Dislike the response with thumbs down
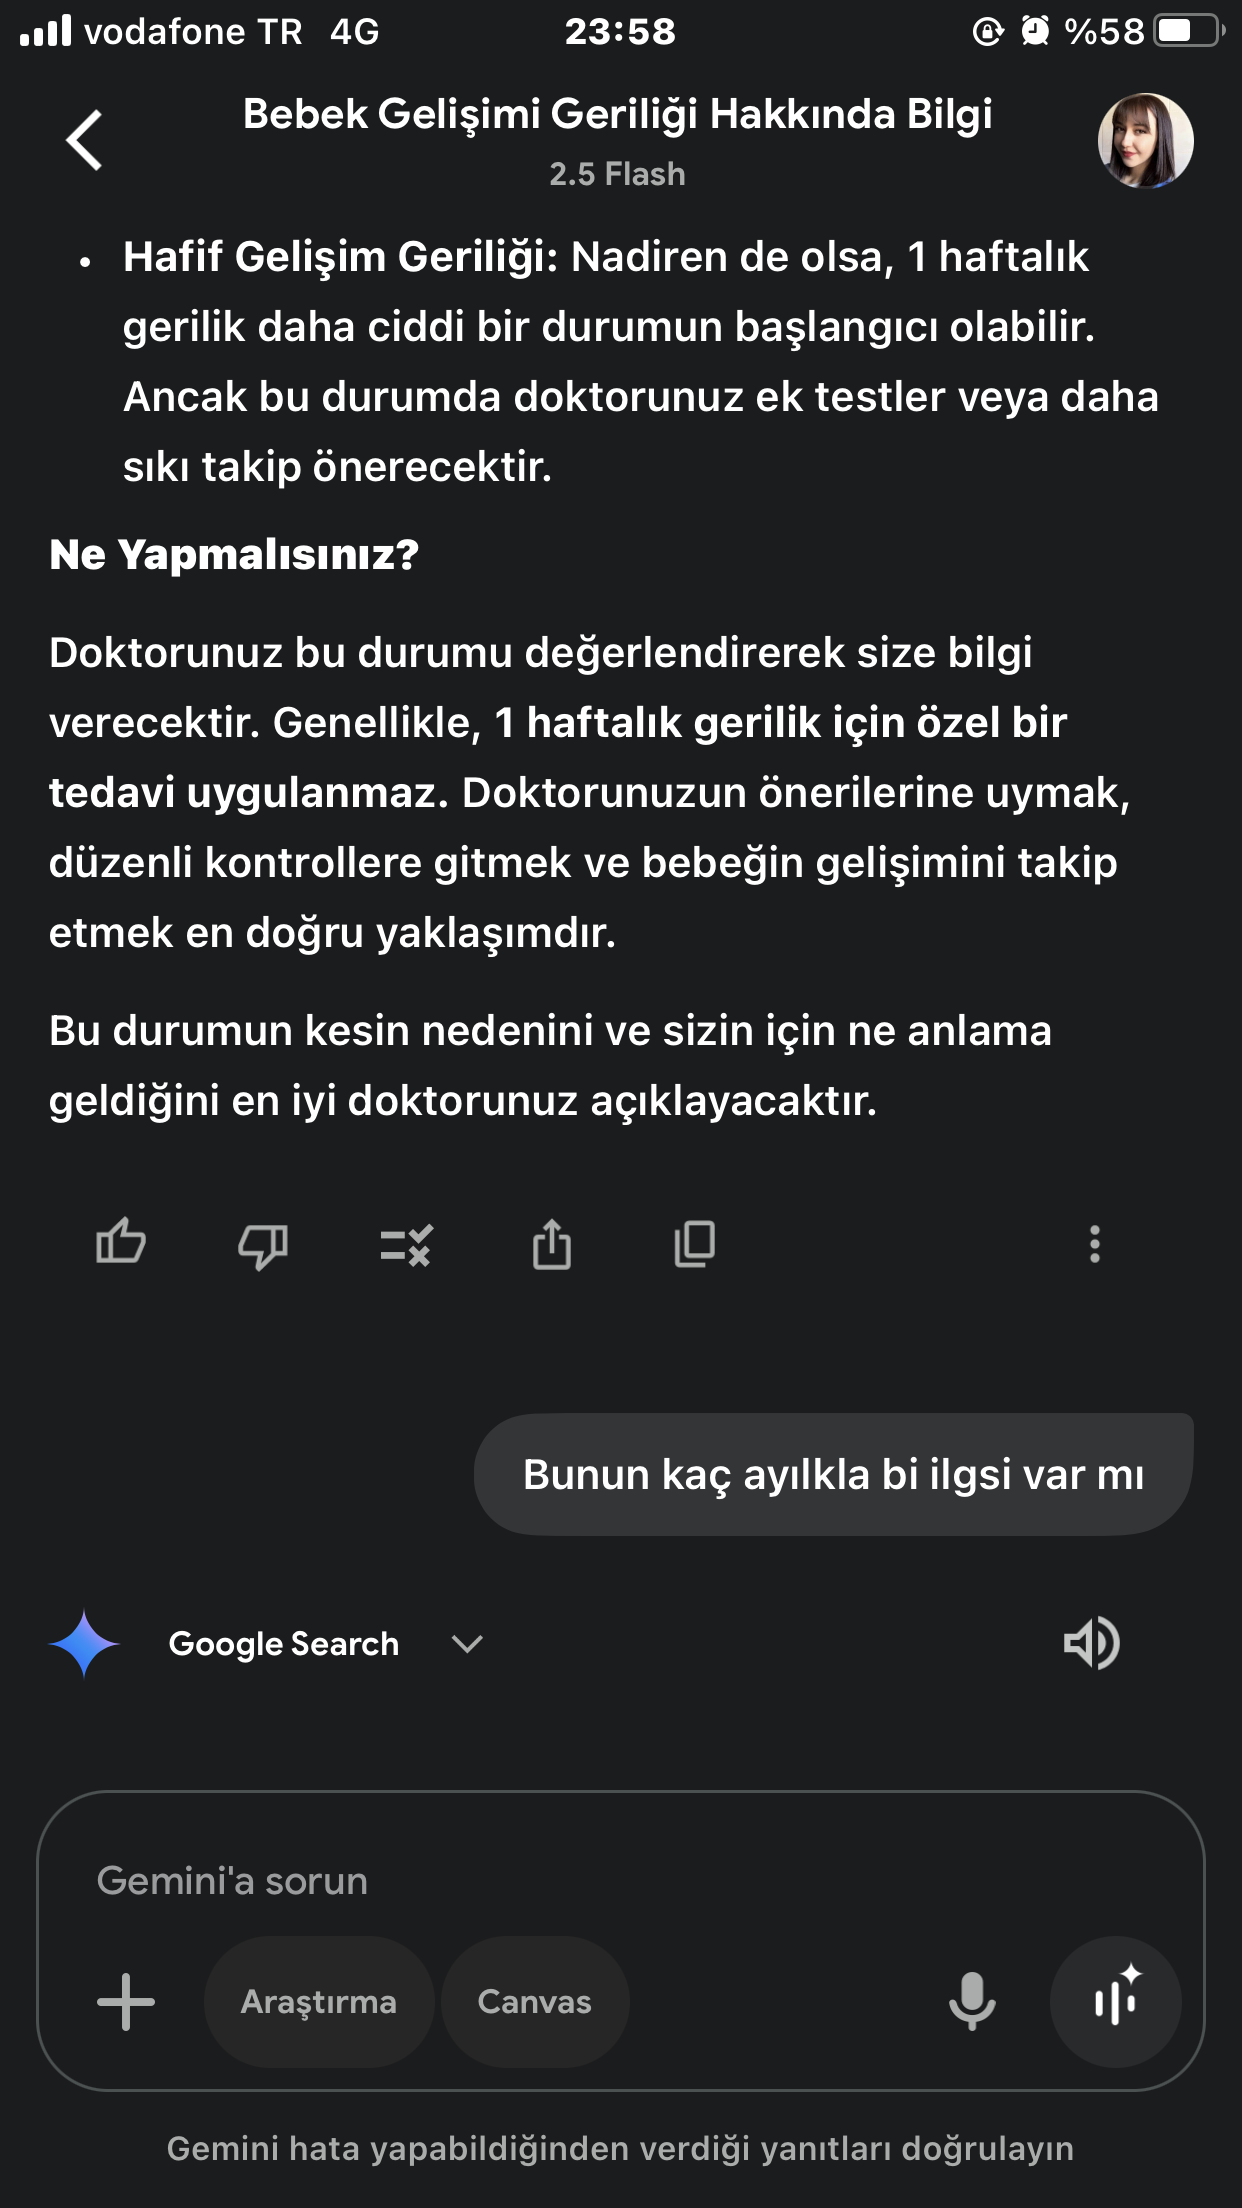The image size is (1242, 2208). coord(263,1246)
